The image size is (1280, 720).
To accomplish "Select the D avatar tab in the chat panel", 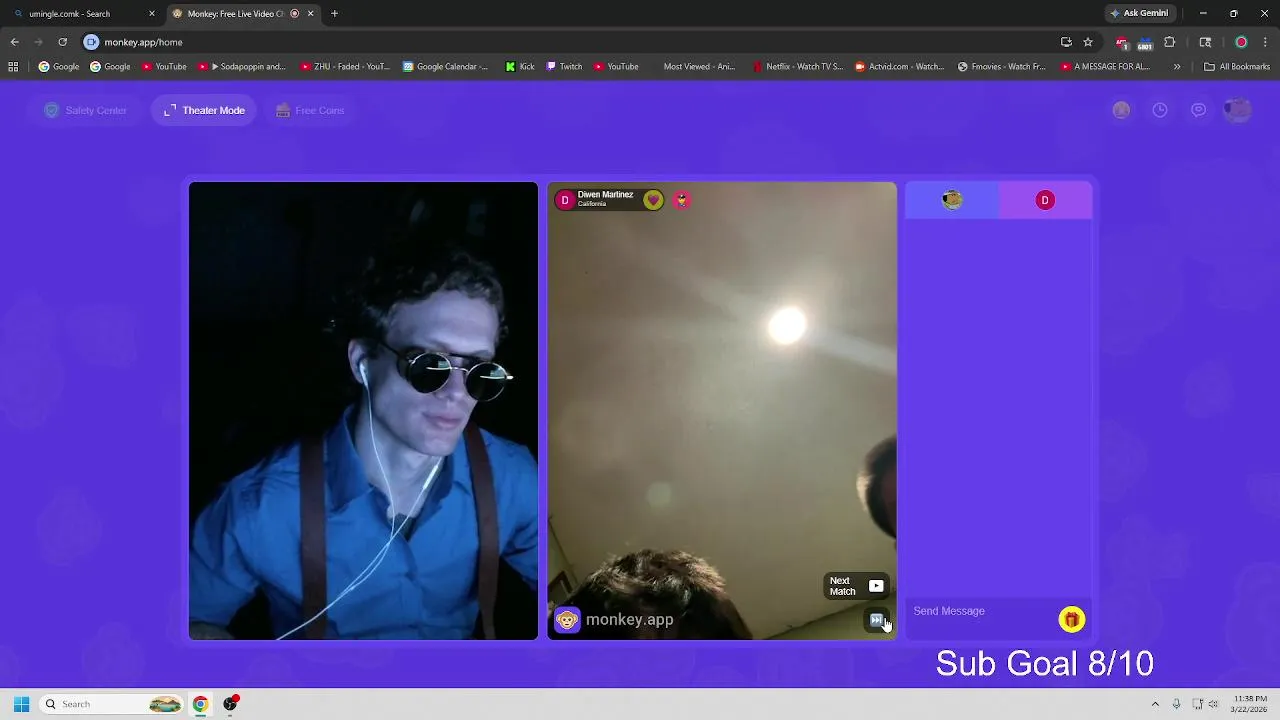I will [1045, 200].
